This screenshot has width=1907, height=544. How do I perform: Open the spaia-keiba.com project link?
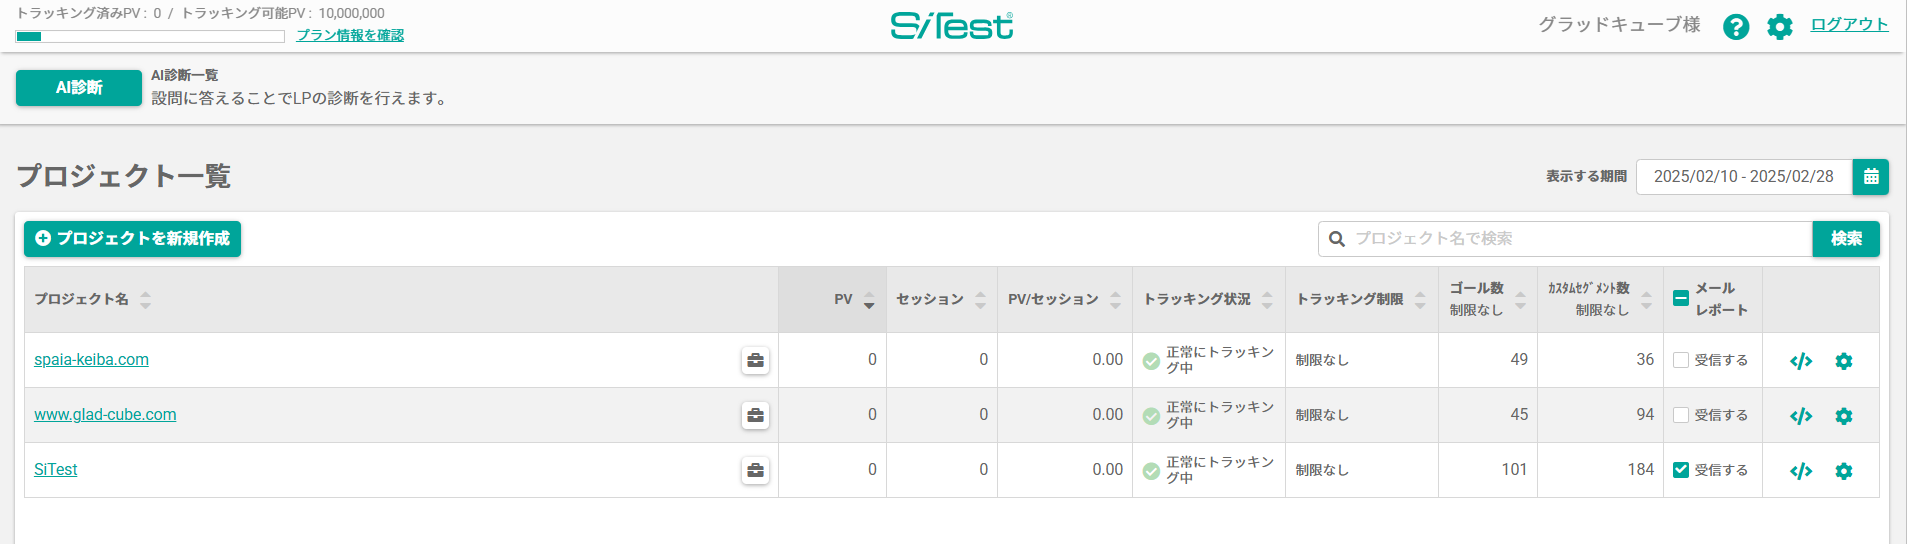[91, 360]
